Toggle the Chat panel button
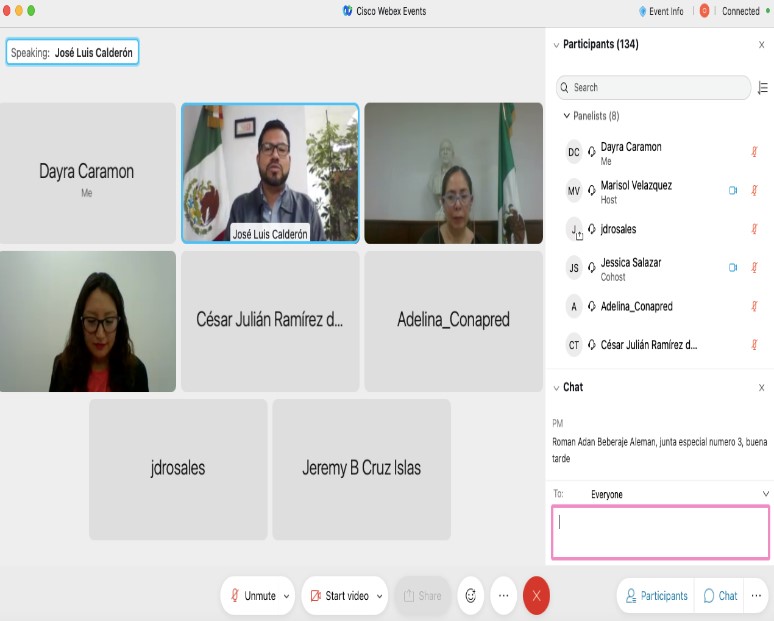The height and width of the screenshot is (621, 774). coord(720,596)
